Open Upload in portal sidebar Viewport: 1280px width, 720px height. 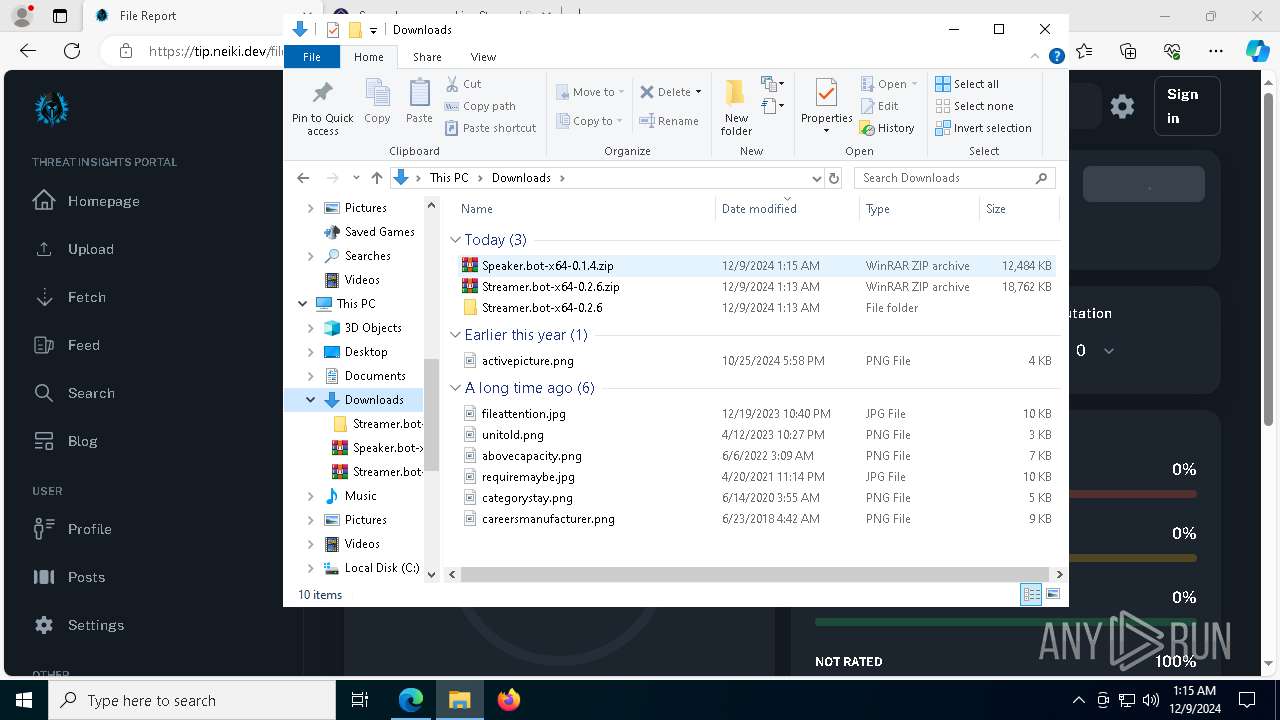pos(90,249)
